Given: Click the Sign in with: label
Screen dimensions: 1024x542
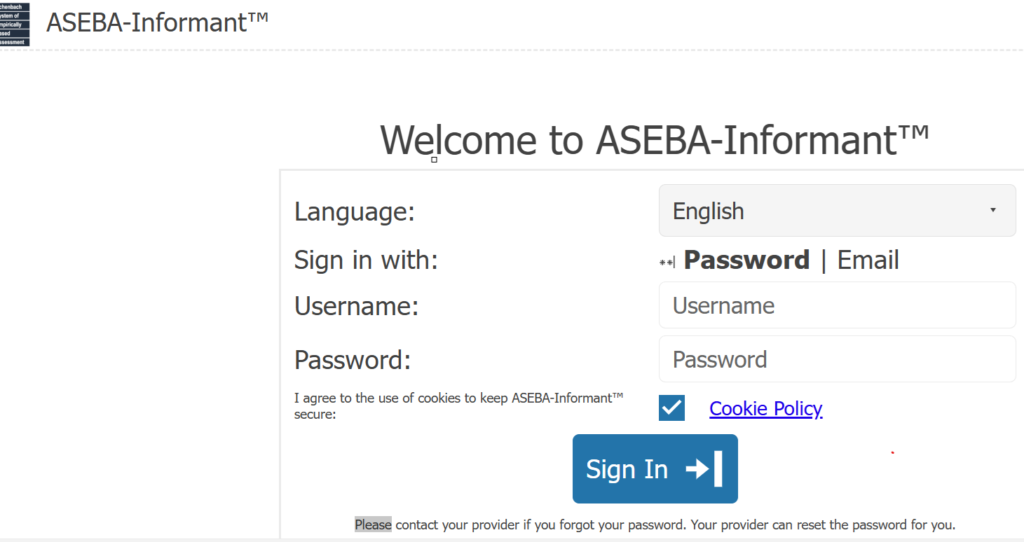Looking at the screenshot, I should coord(366,261).
